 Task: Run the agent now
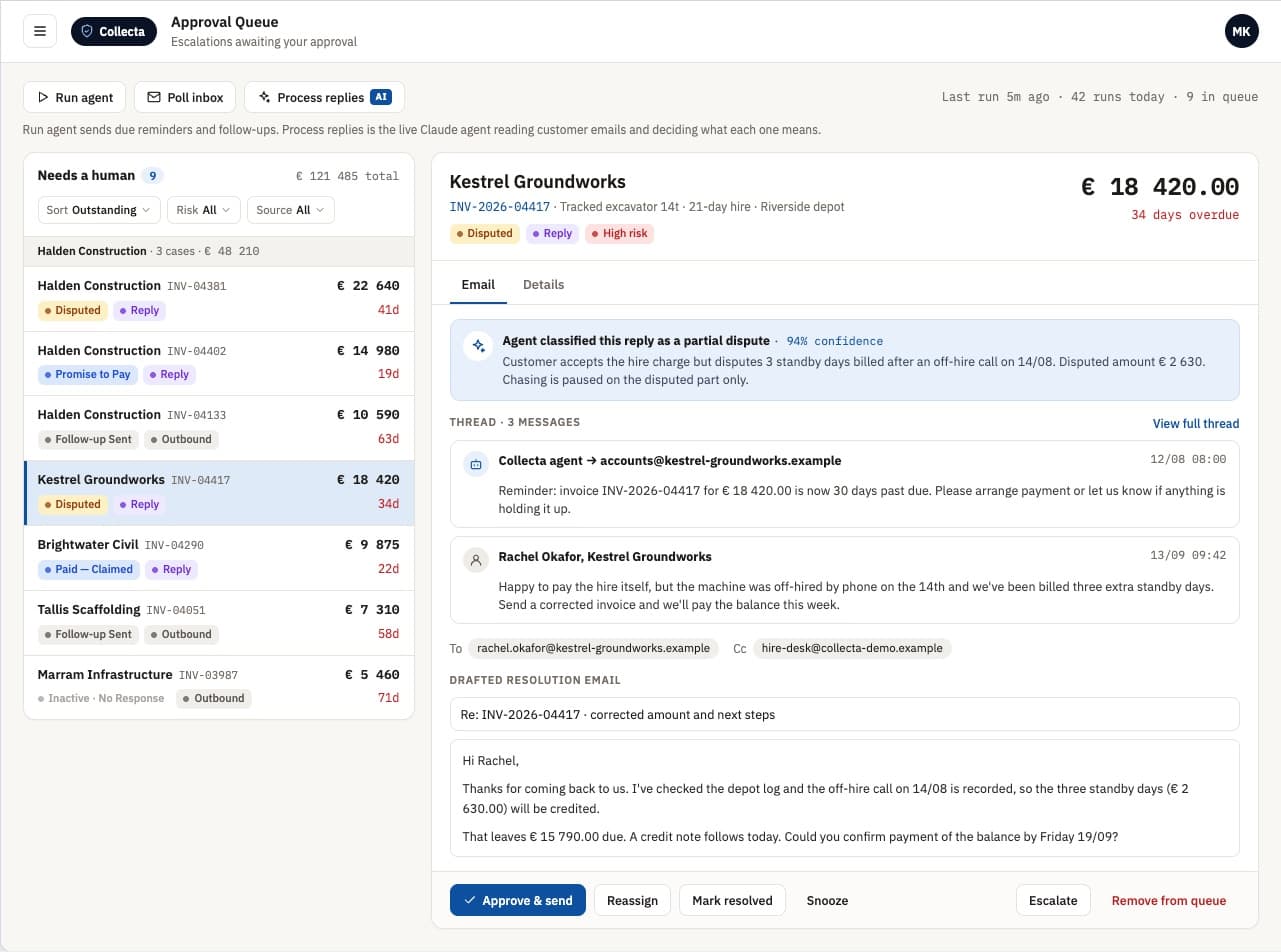[74, 97]
